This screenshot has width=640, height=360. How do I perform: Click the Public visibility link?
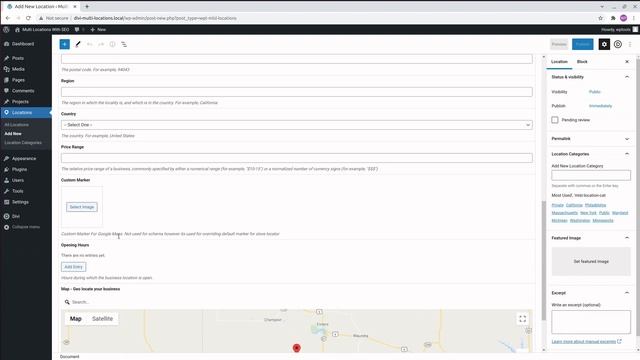pos(595,92)
